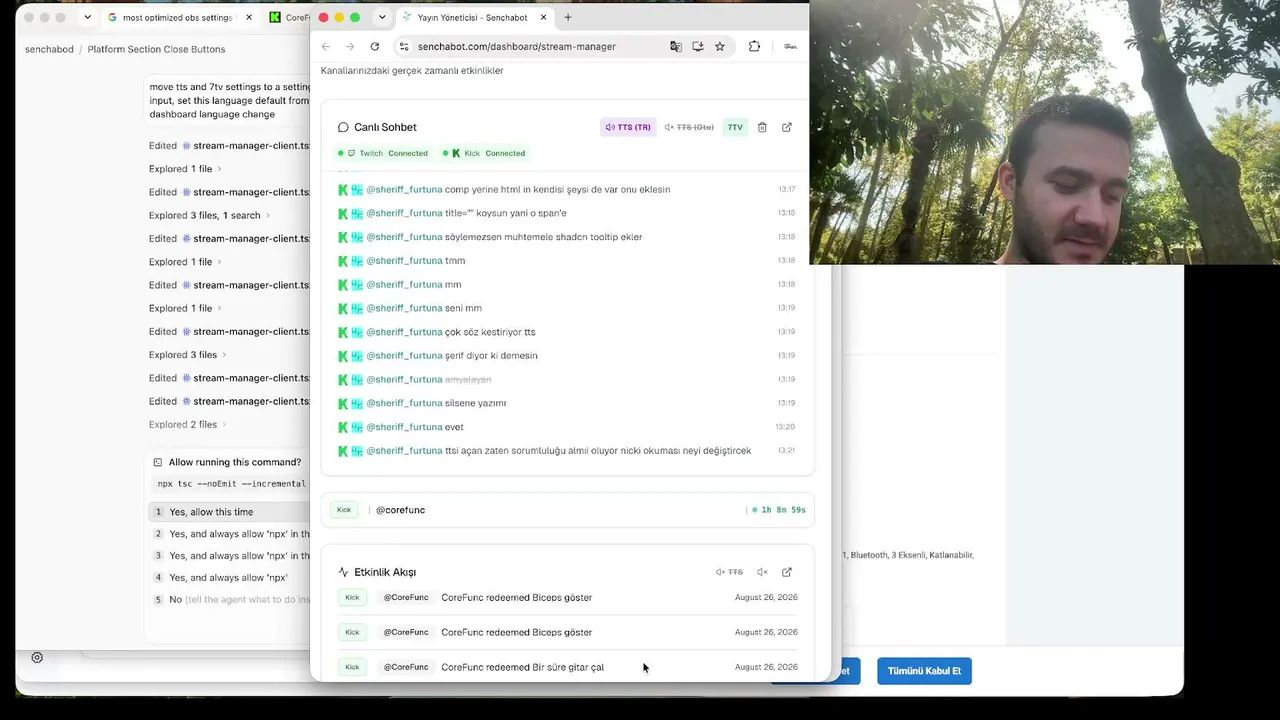Screen dimensions: 1280x720
Task: Go back in the Senchabot browser window
Action: coord(326,46)
